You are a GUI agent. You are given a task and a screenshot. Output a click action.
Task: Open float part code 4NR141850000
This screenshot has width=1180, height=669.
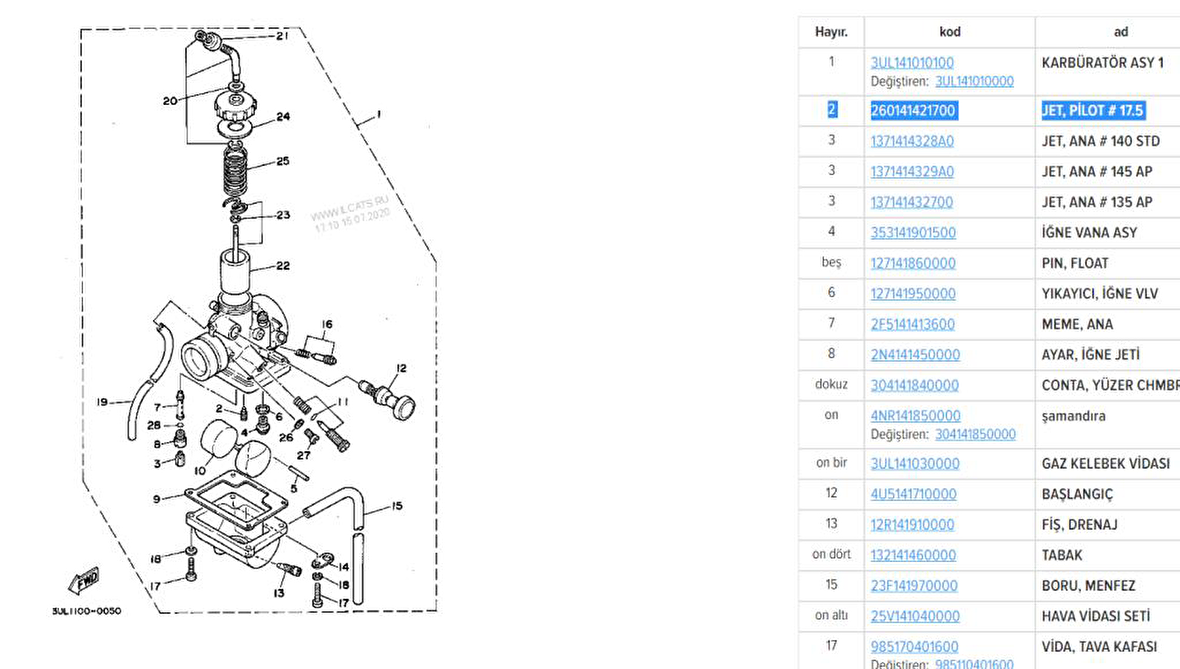pos(916,415)
